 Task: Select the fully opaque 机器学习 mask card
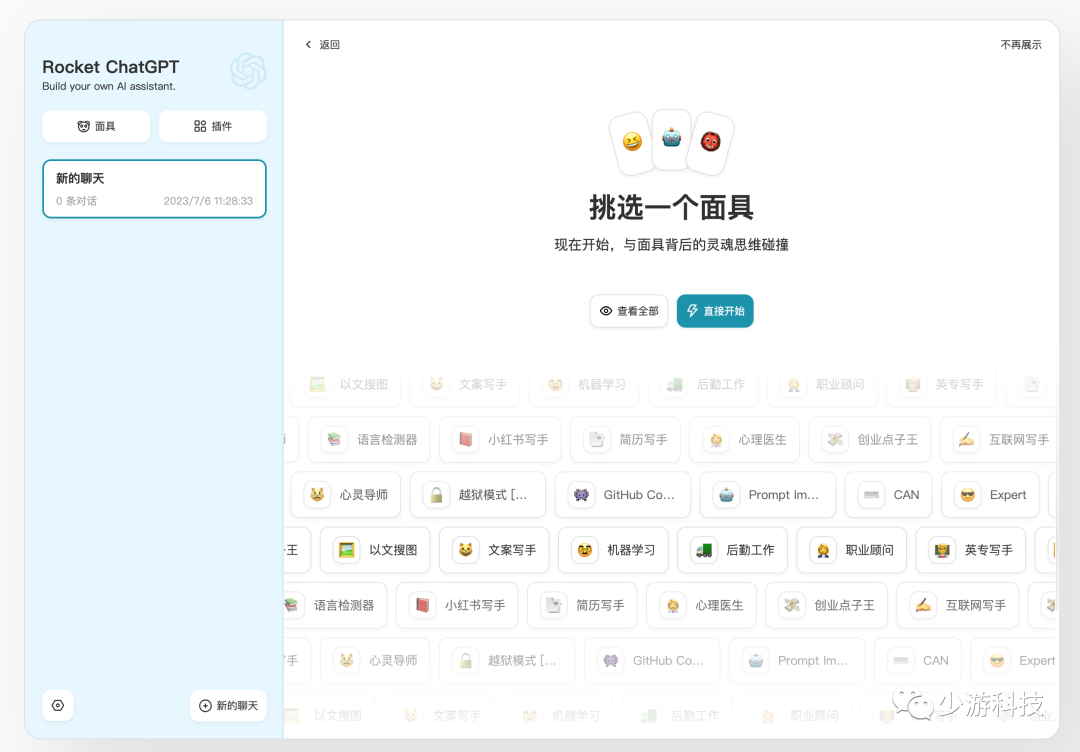pyautogui.click(x=614, y=550)
